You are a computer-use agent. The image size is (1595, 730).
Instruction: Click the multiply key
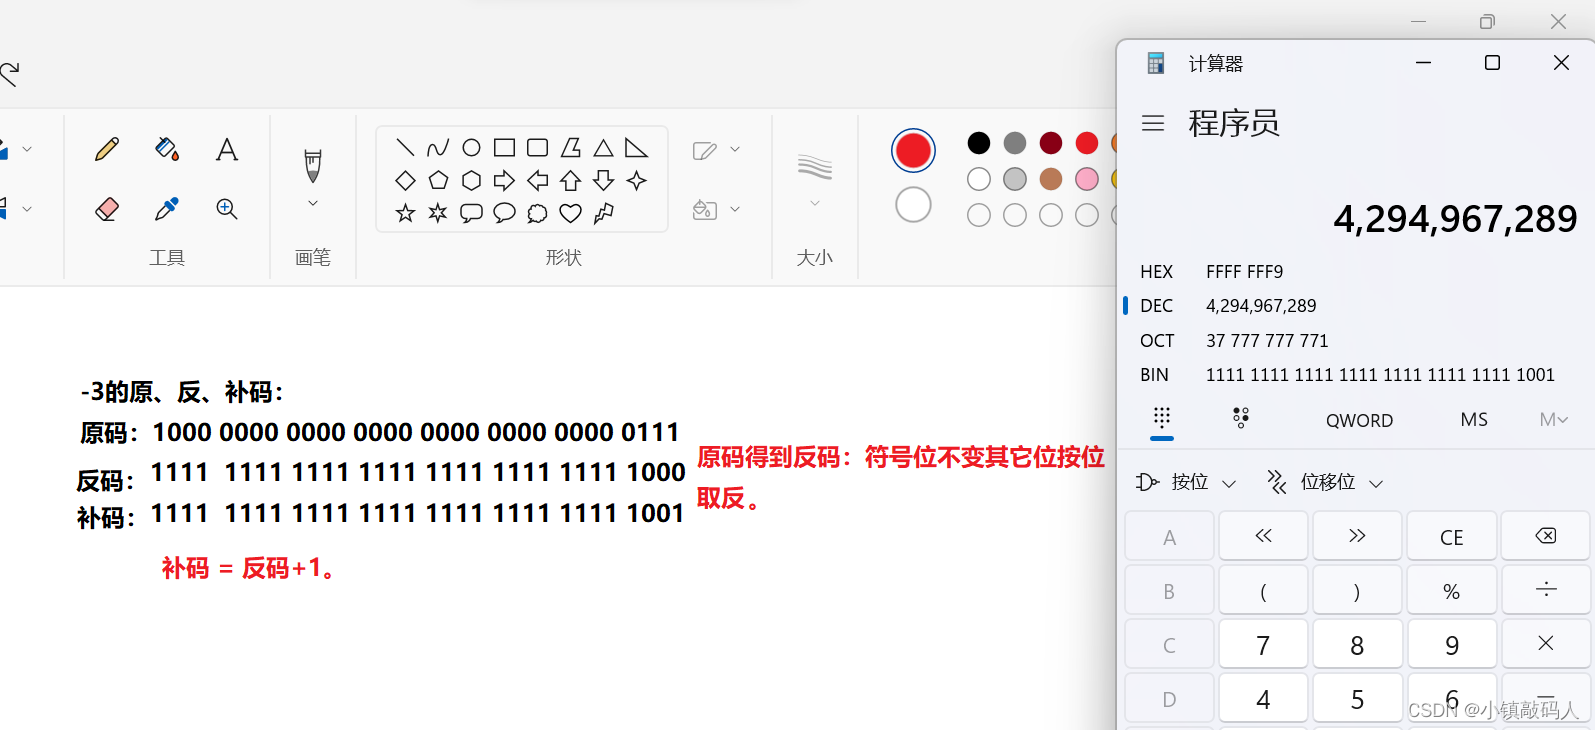pyautogui.click(x=1546, y=644)
